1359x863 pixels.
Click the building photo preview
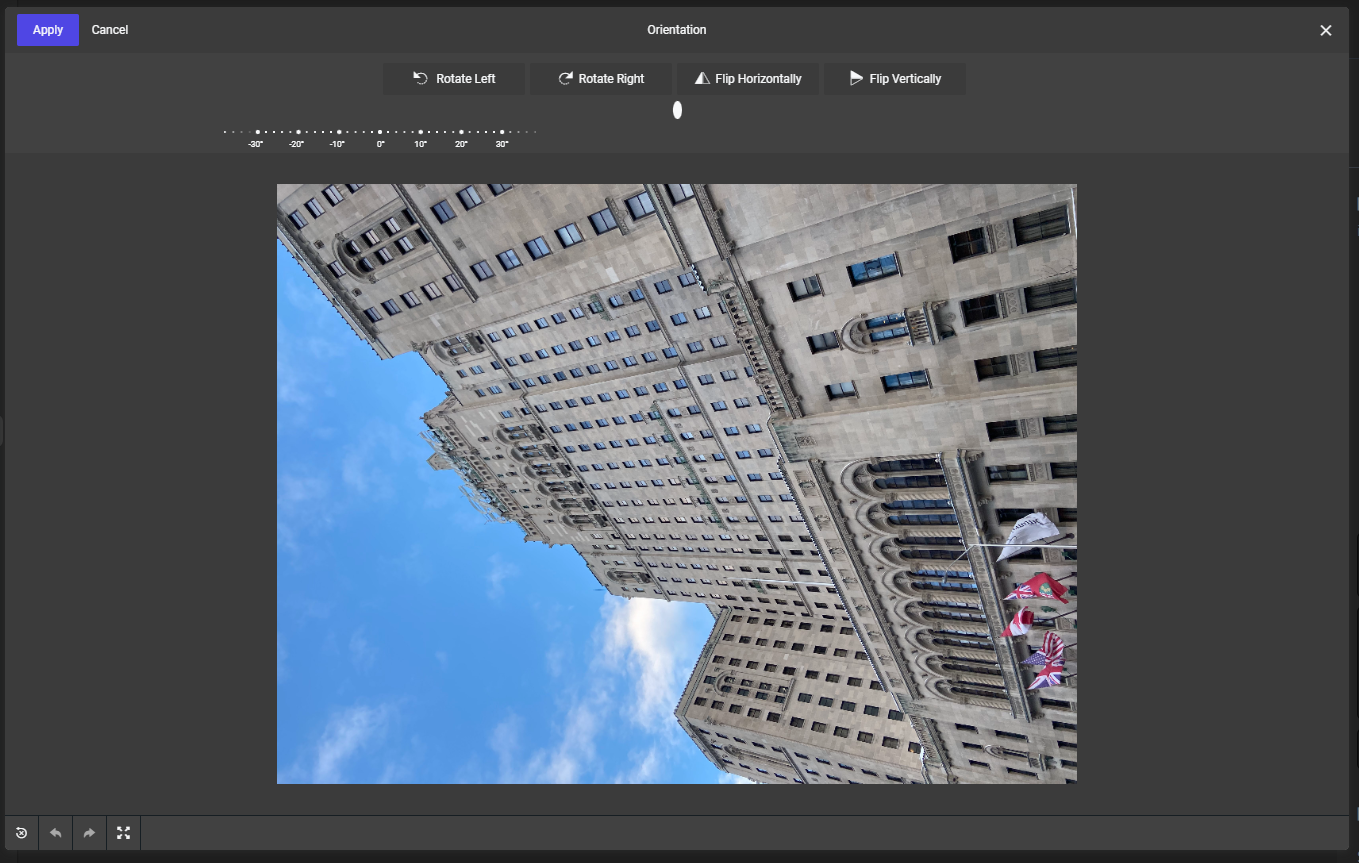pyautogui.click(x=677, y=483)
